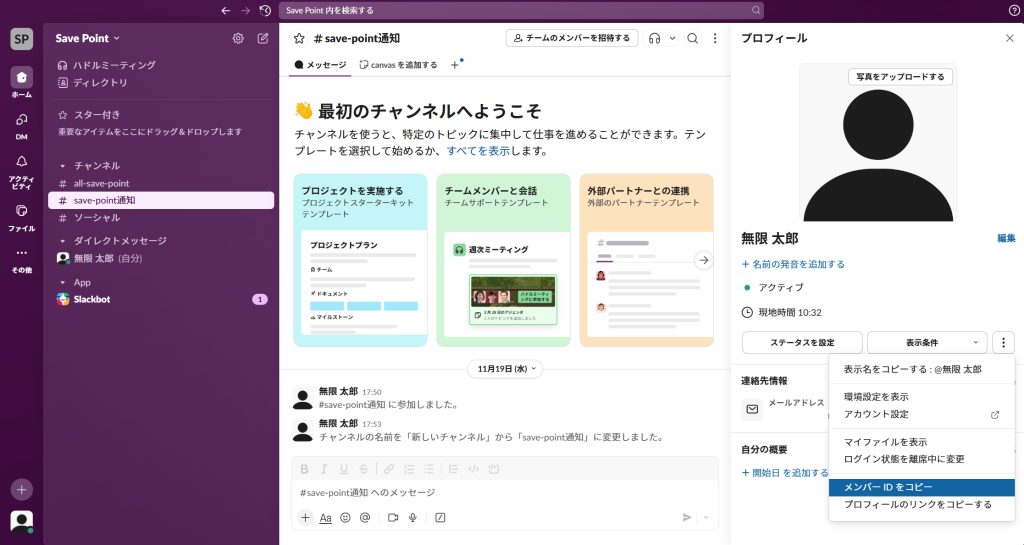Open workspace settings gear icon
This screenshot has height=545, width=1024.
[238, 39]
